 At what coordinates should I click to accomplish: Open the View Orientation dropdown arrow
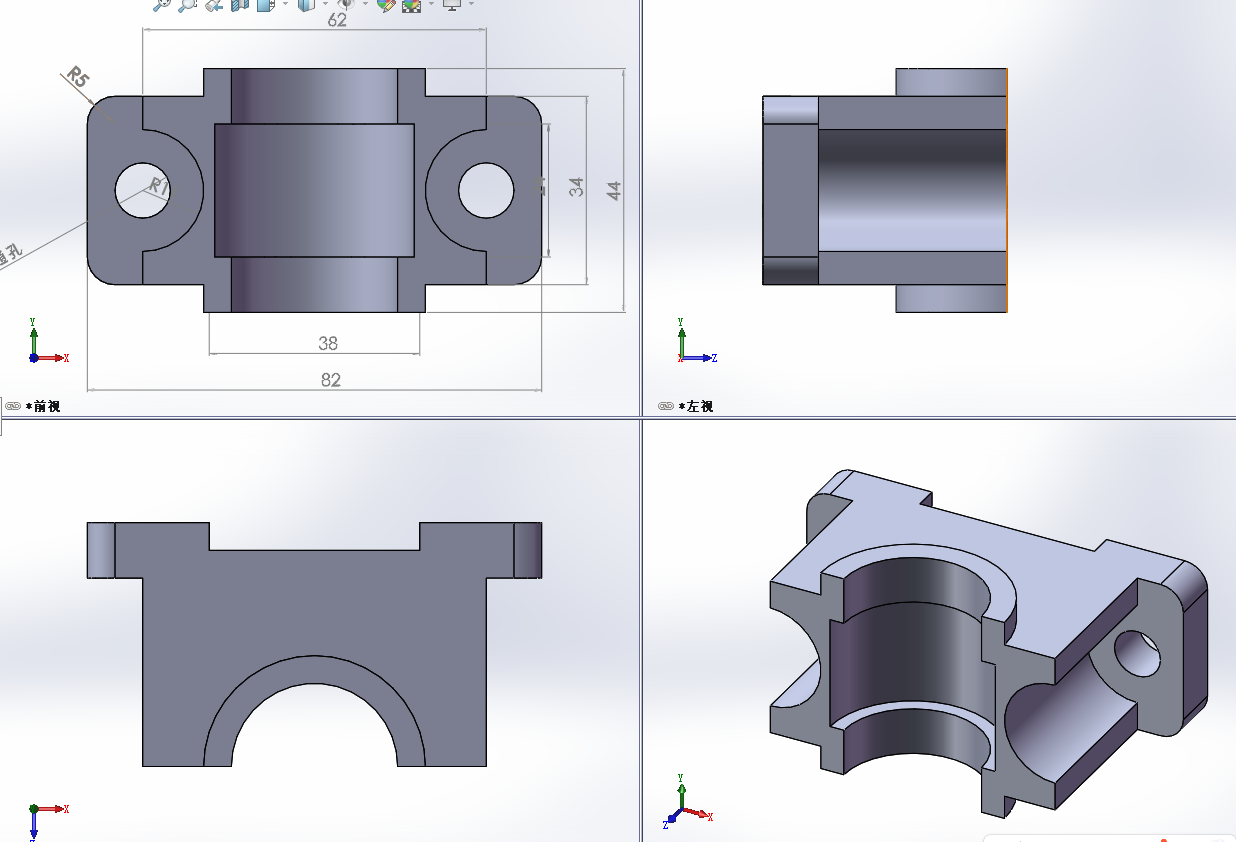285,4
